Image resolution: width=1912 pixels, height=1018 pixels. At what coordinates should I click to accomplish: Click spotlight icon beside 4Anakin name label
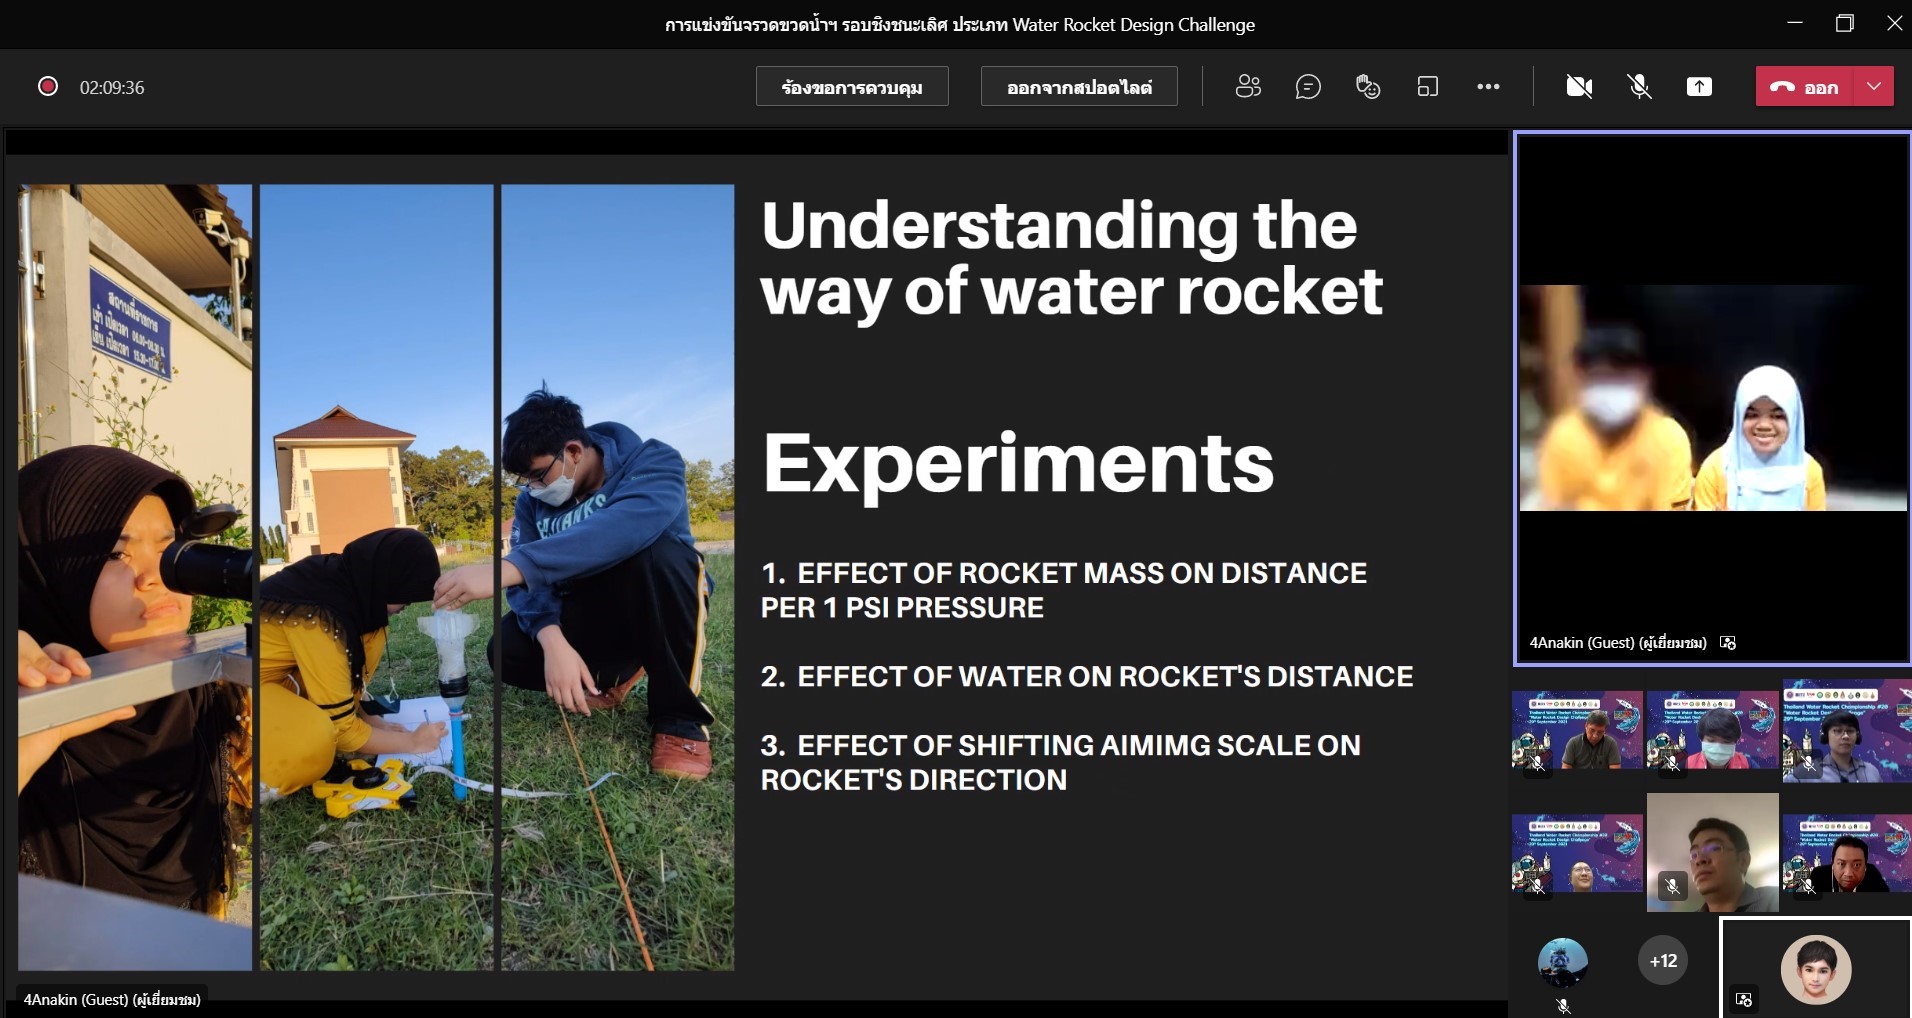tap(1728, 643)
